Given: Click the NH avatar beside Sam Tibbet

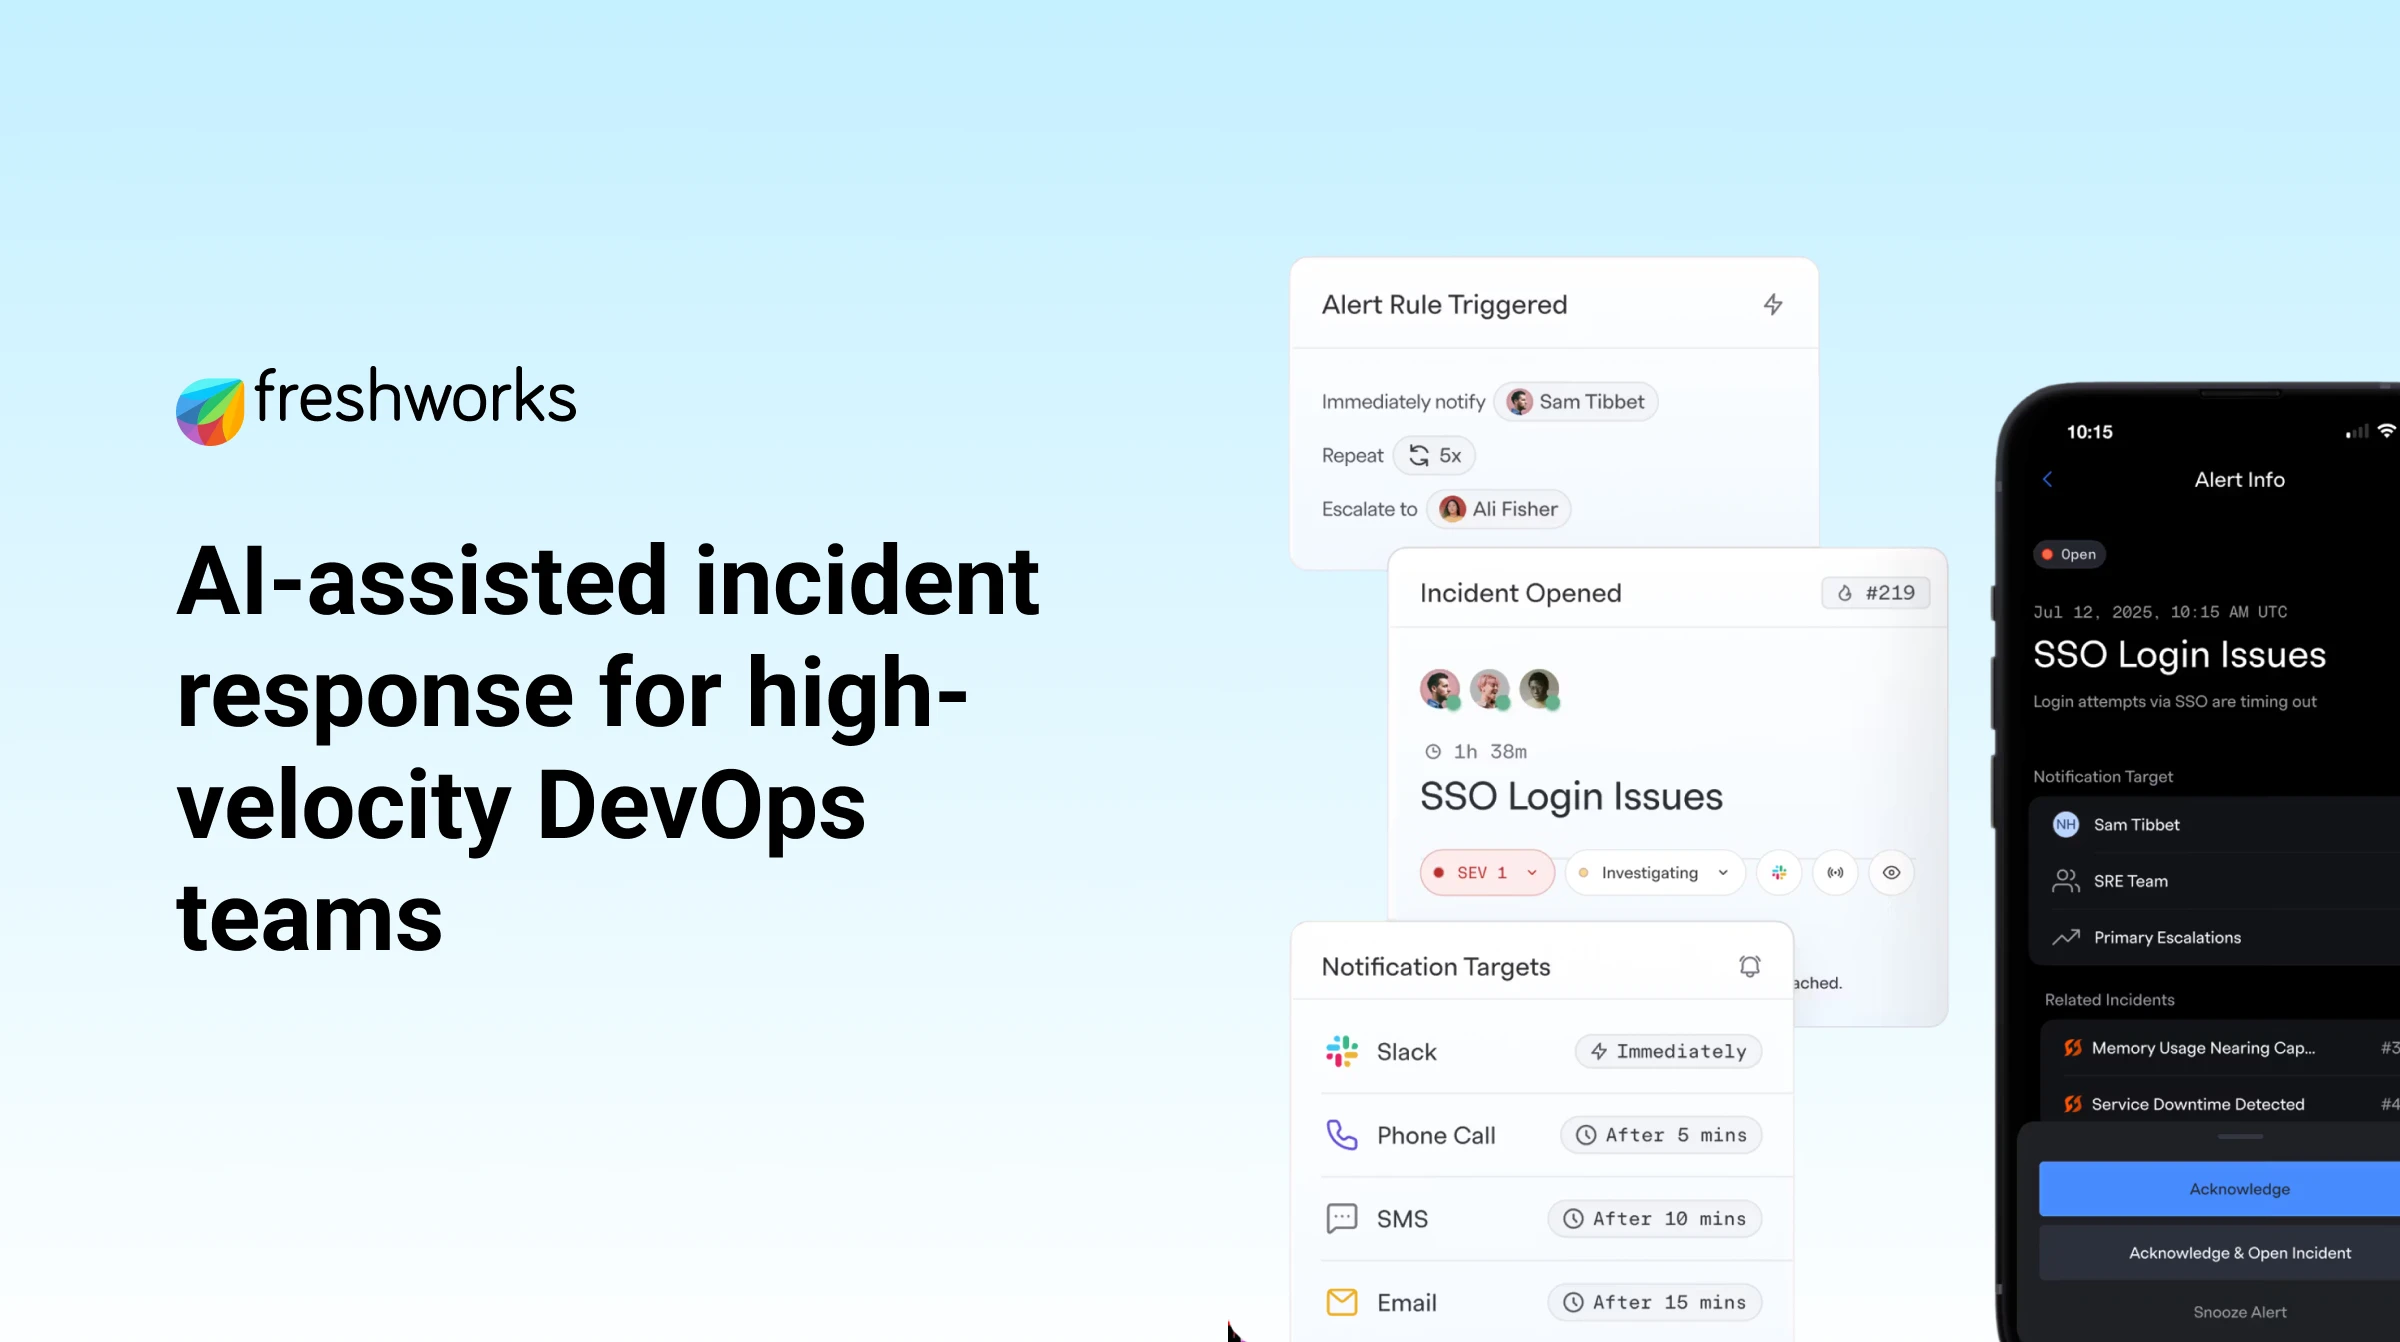Looking at the screenshot, I should pyautogui.click(x=2065, y=825).
